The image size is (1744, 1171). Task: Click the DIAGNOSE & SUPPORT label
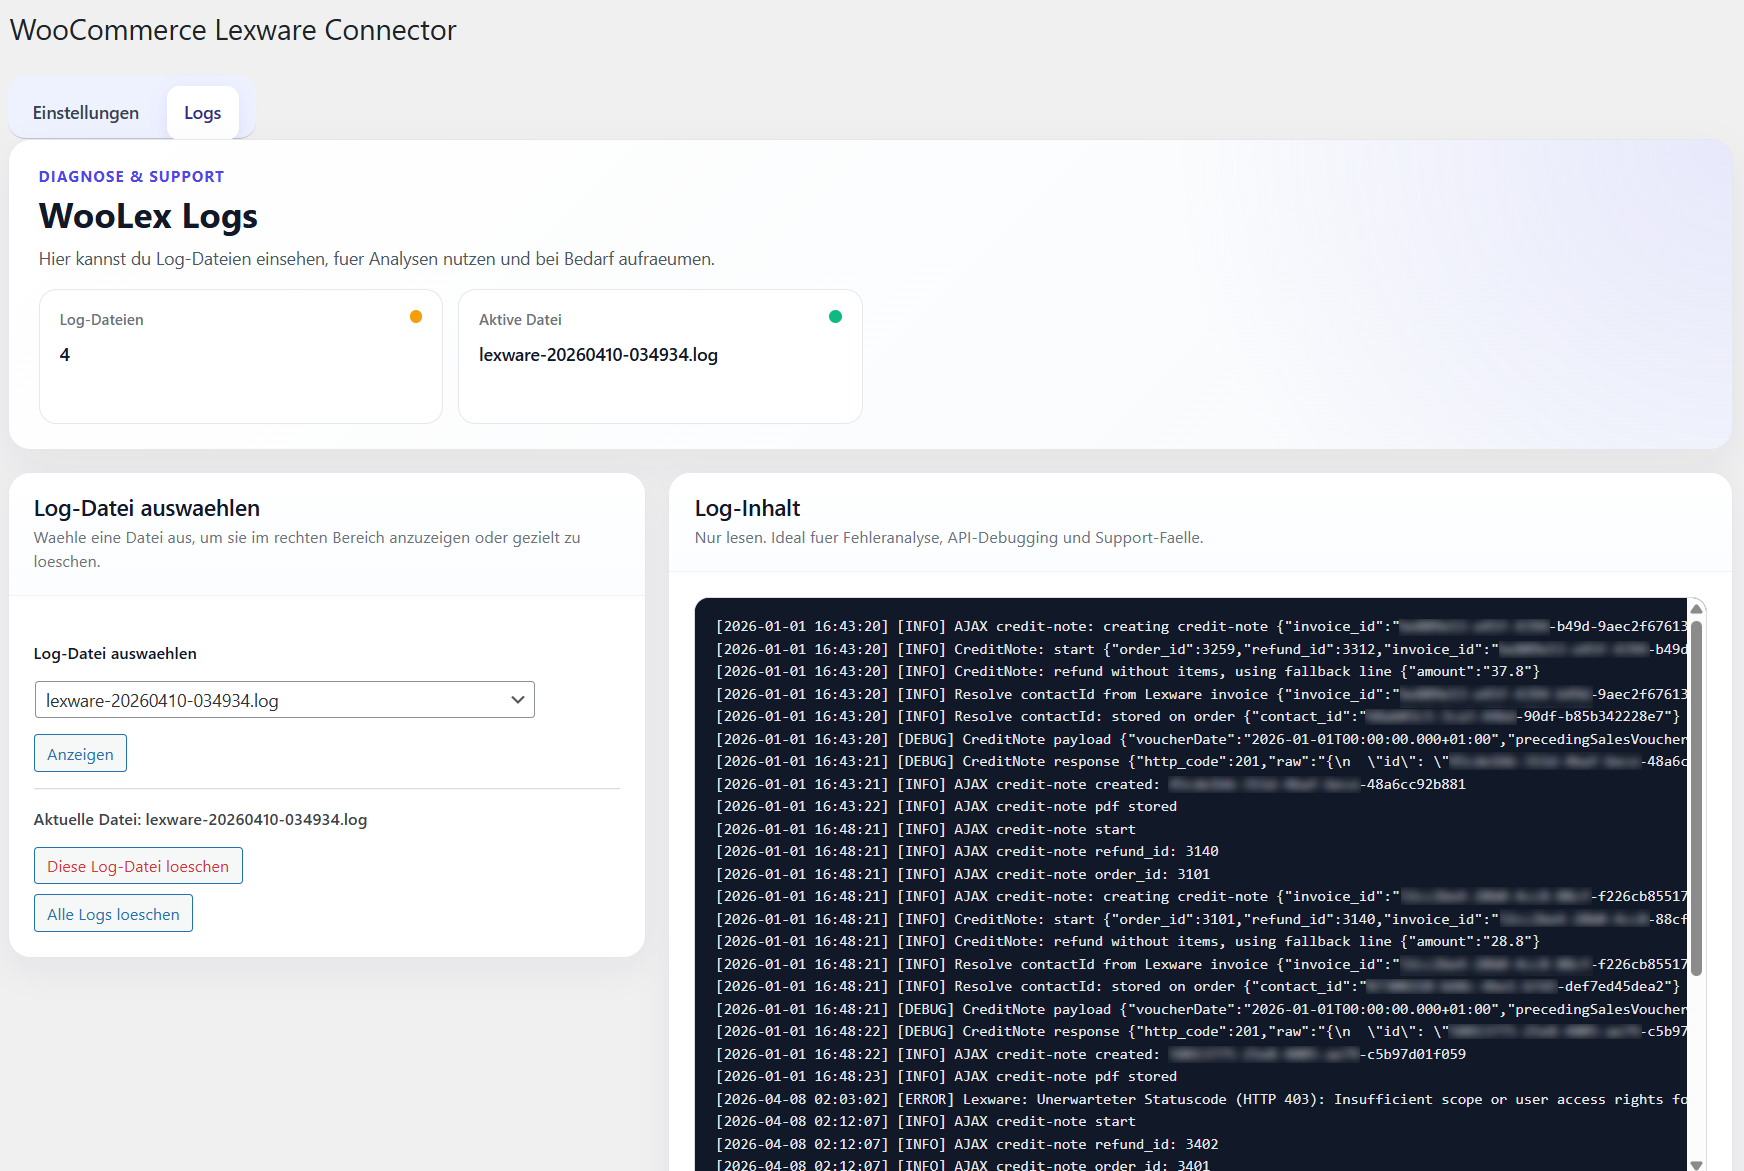(131, 177)
